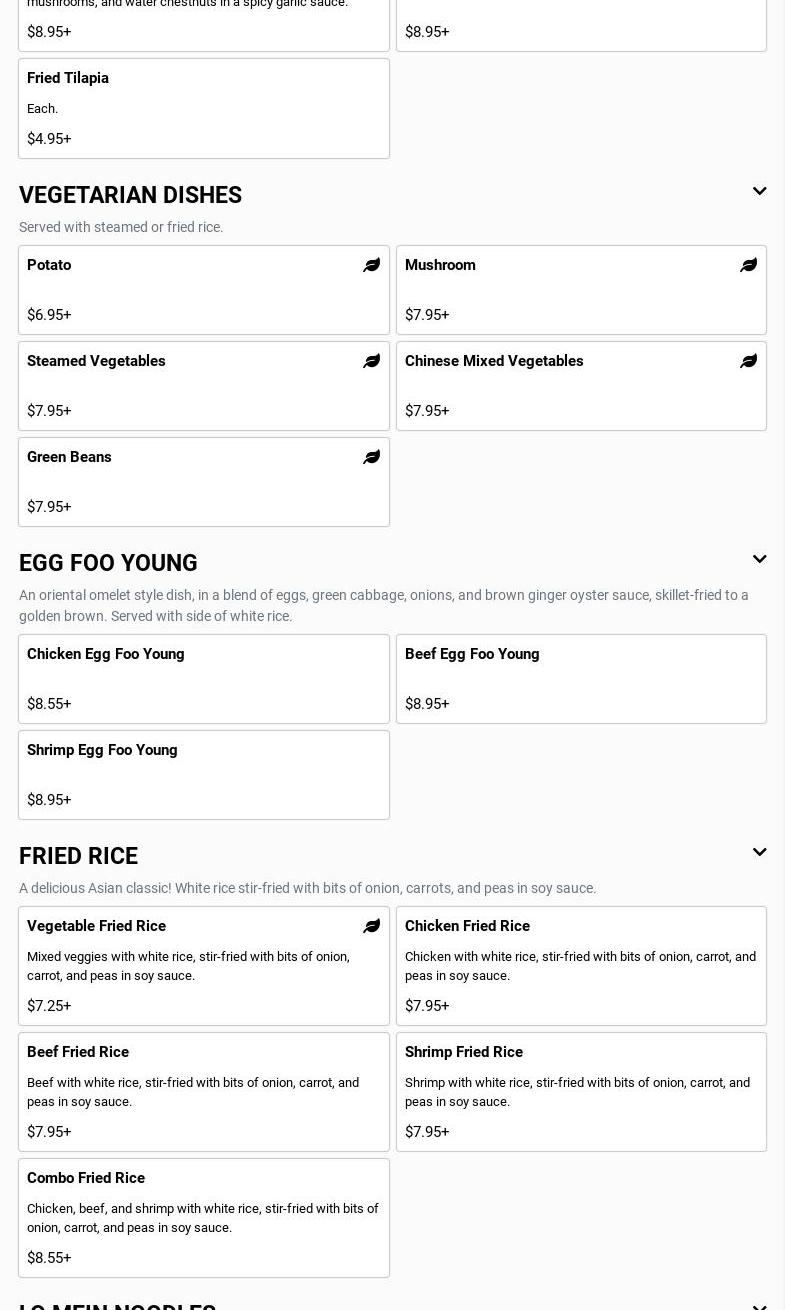The height and width of the screenshot is (1310, 785).
Task: Click the leaf icon on Potato
Action: click(371, 265)
